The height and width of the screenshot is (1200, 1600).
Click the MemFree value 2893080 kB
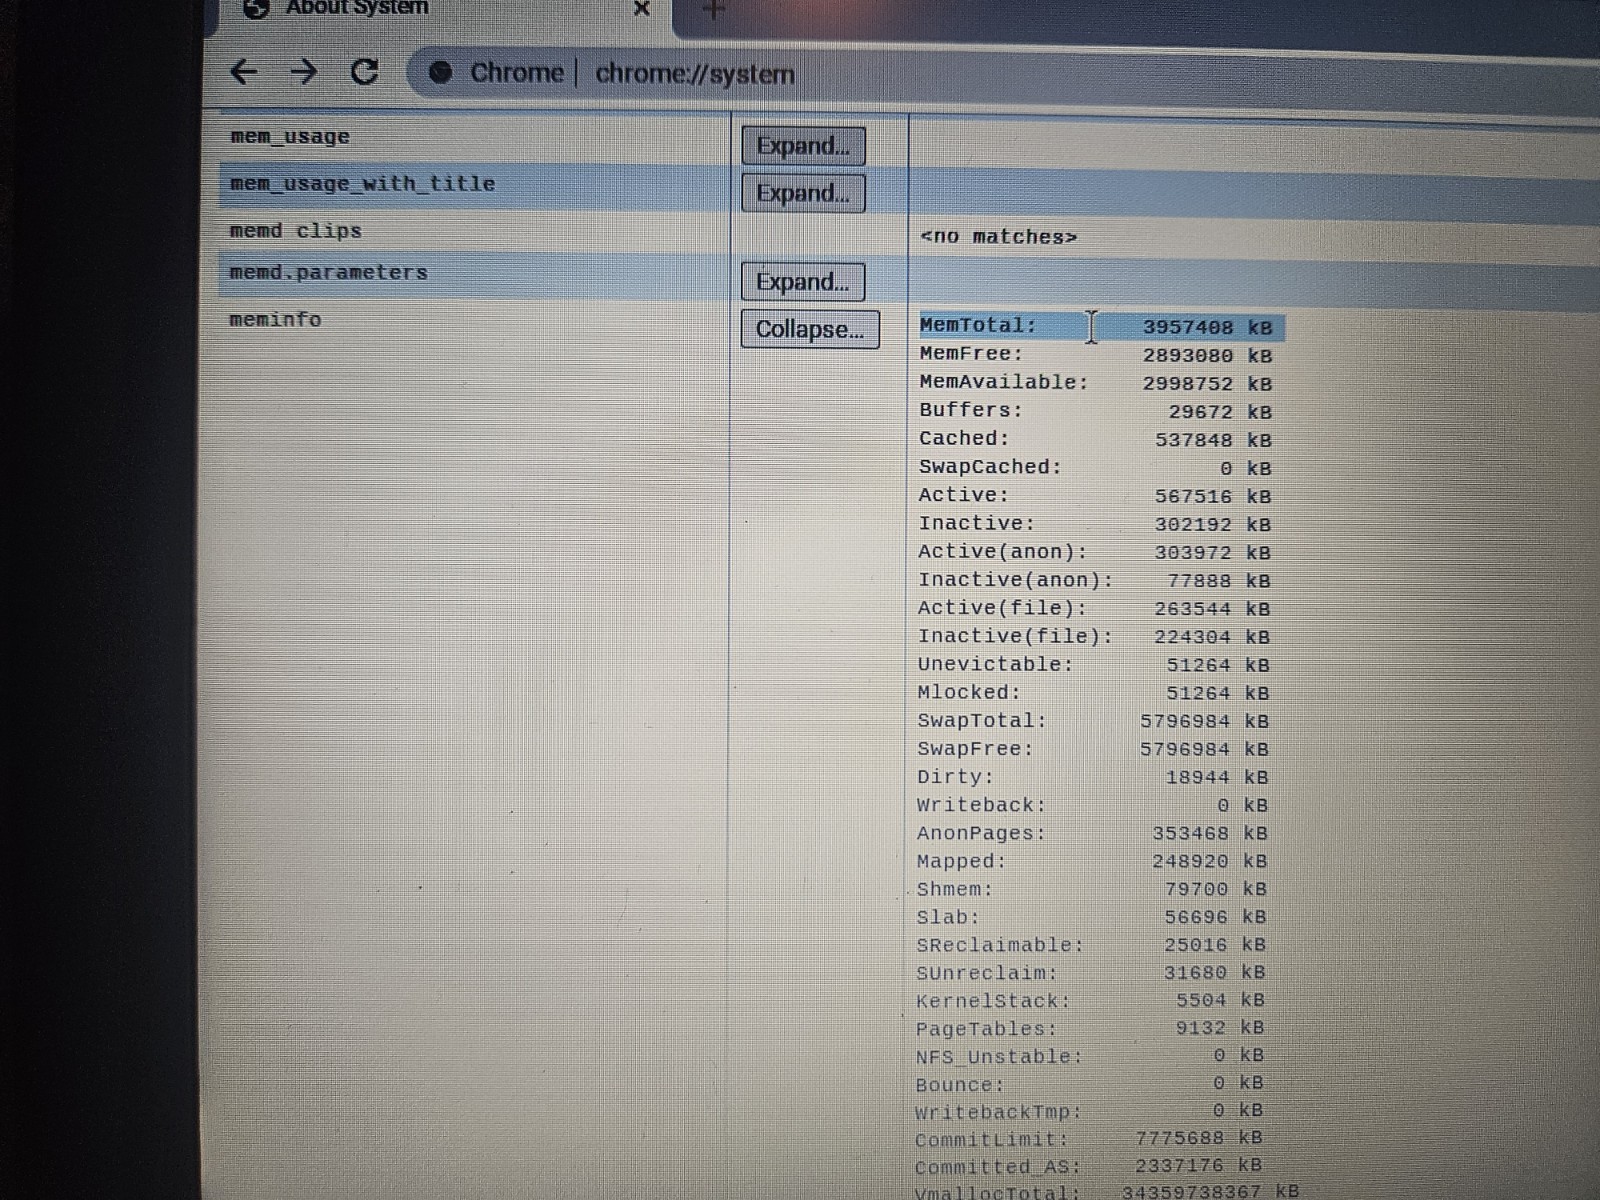coord(1207,355)
